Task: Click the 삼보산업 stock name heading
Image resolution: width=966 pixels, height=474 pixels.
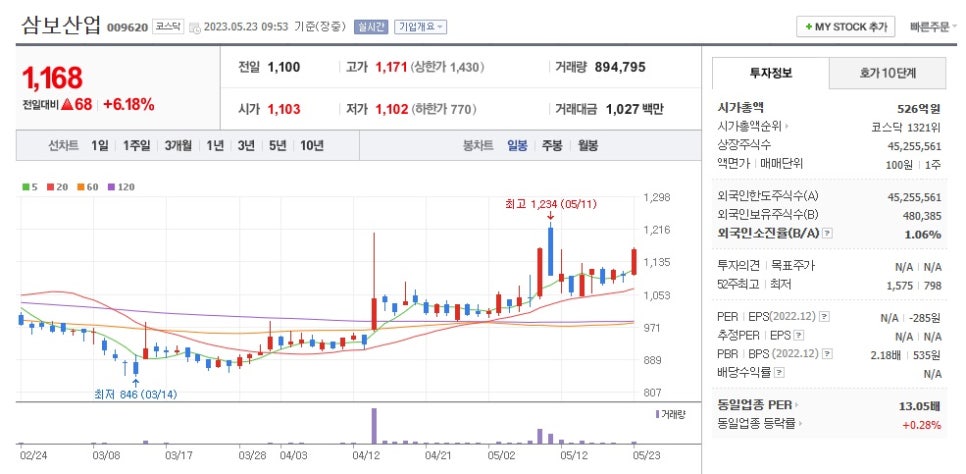Action: coord(61,25)
